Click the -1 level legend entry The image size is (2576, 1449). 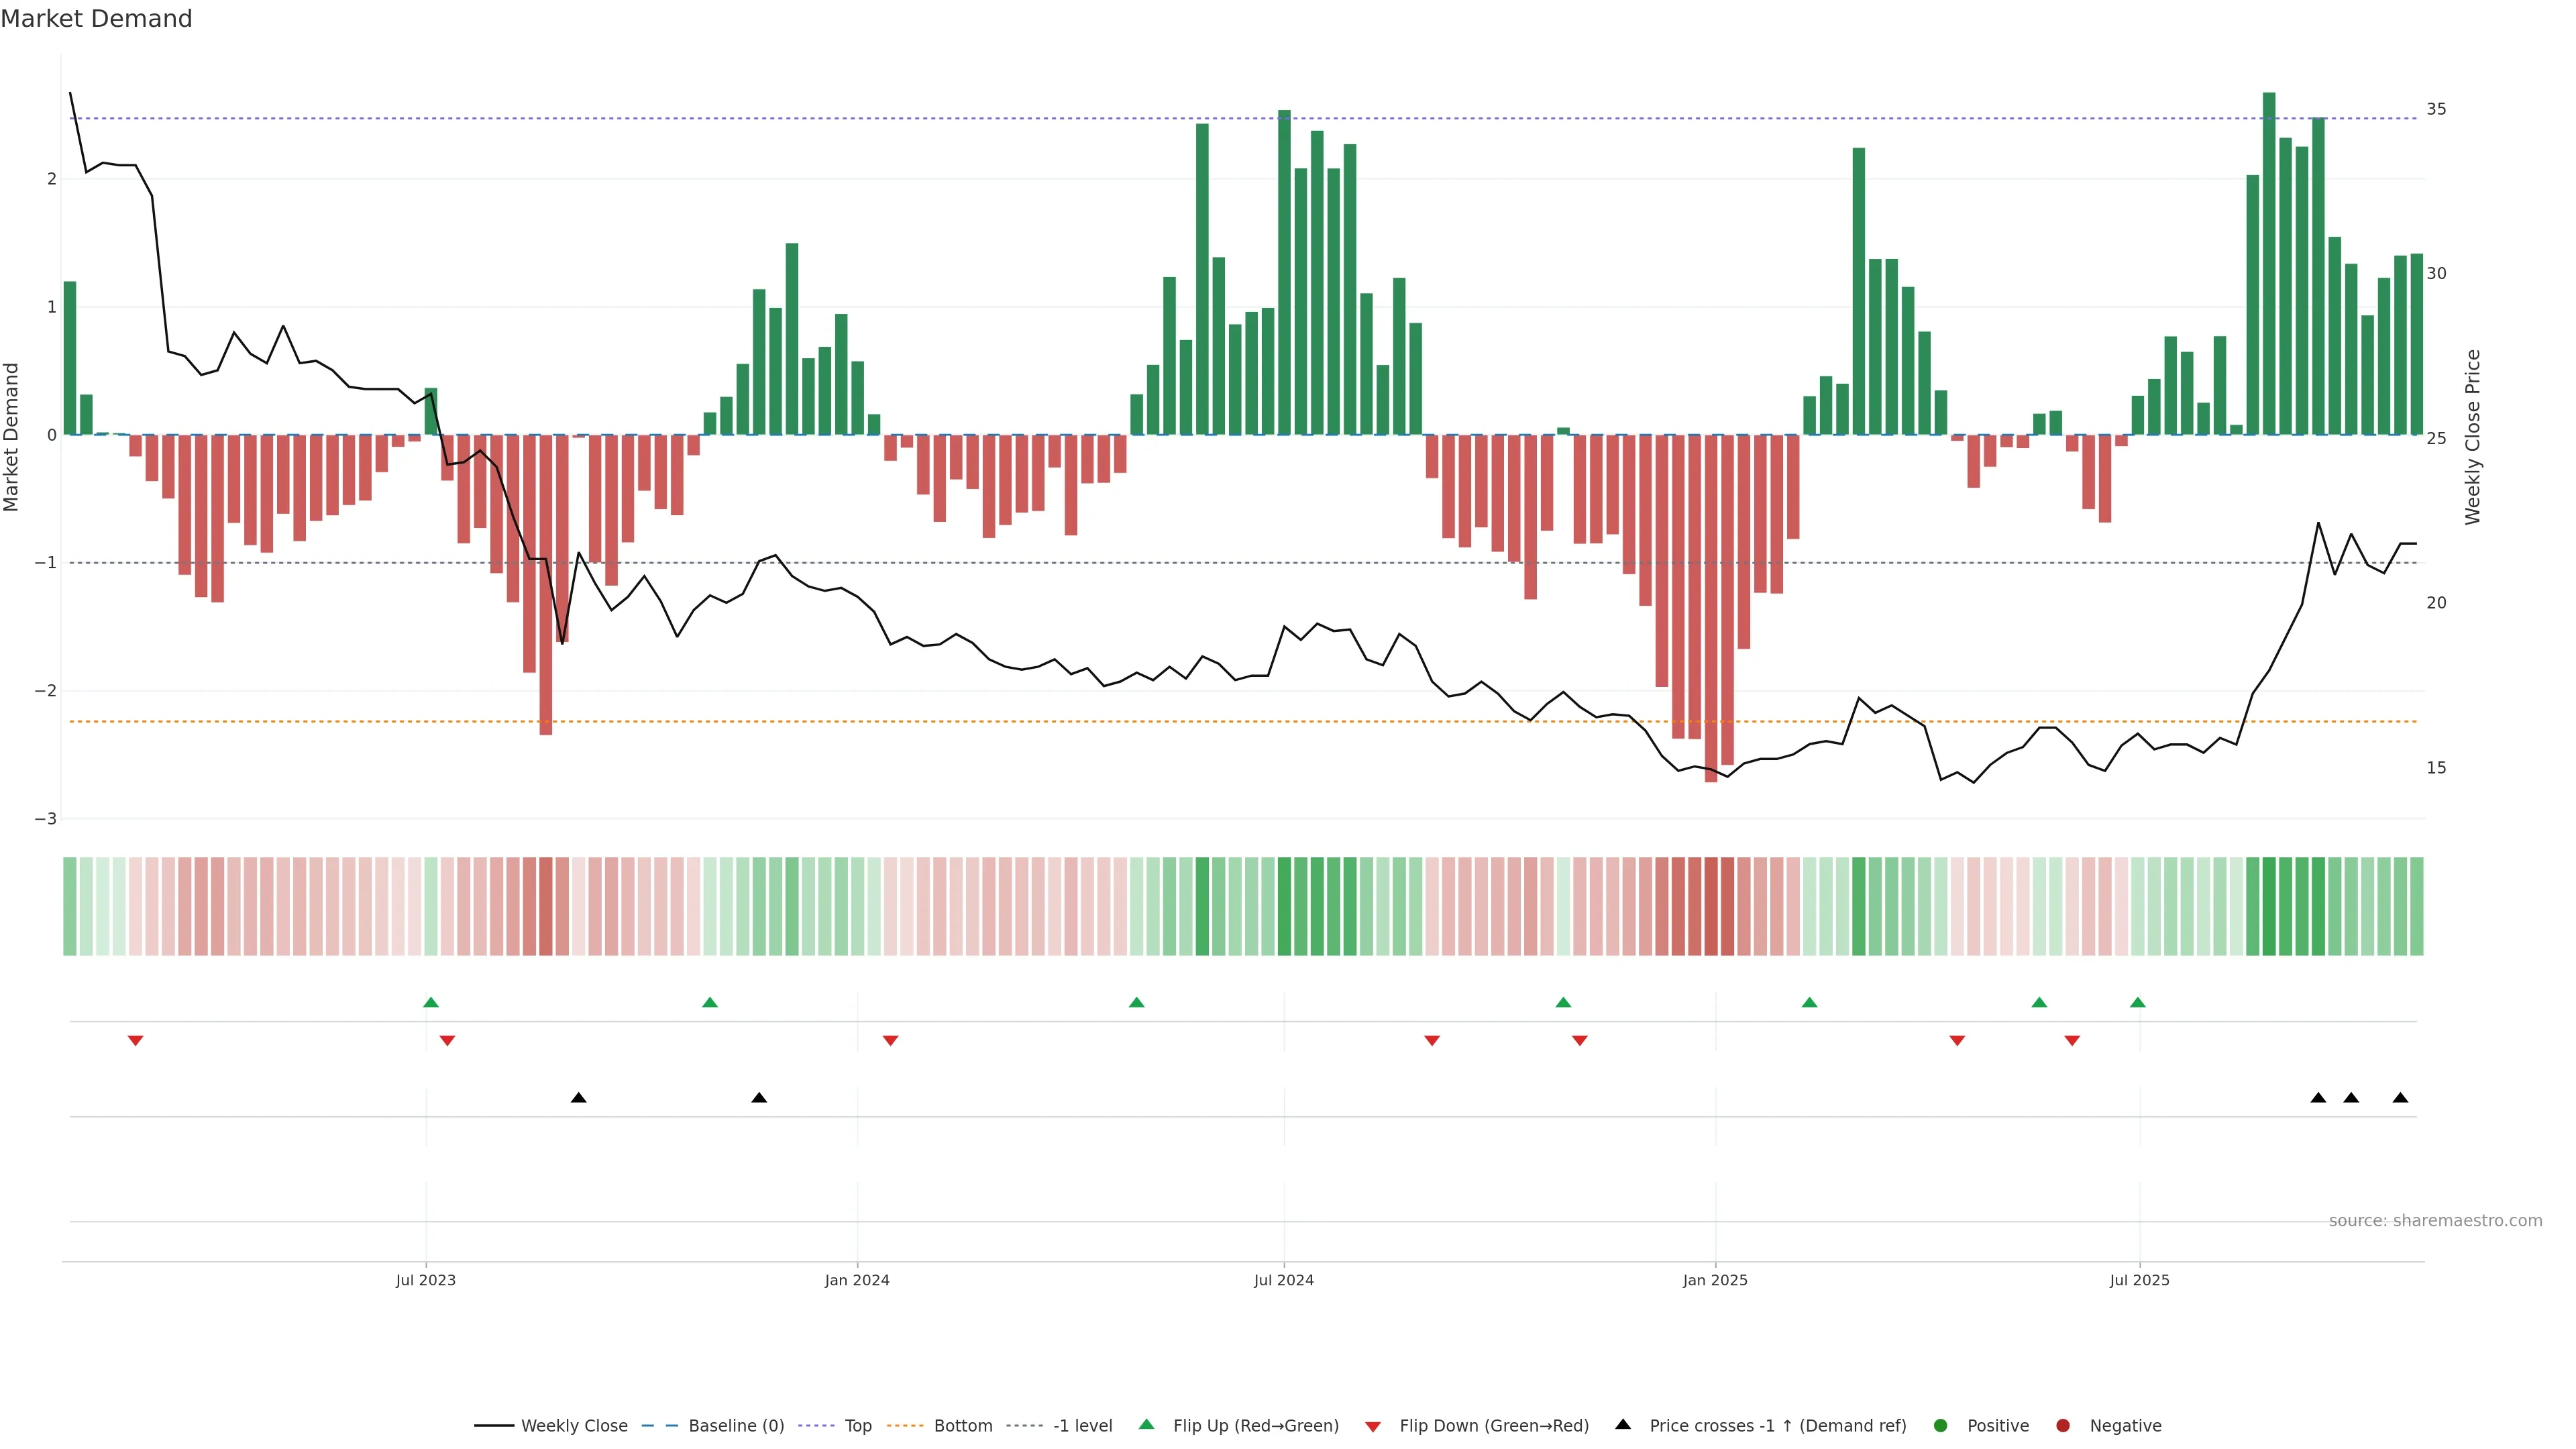click(x=1082, y=1426)
